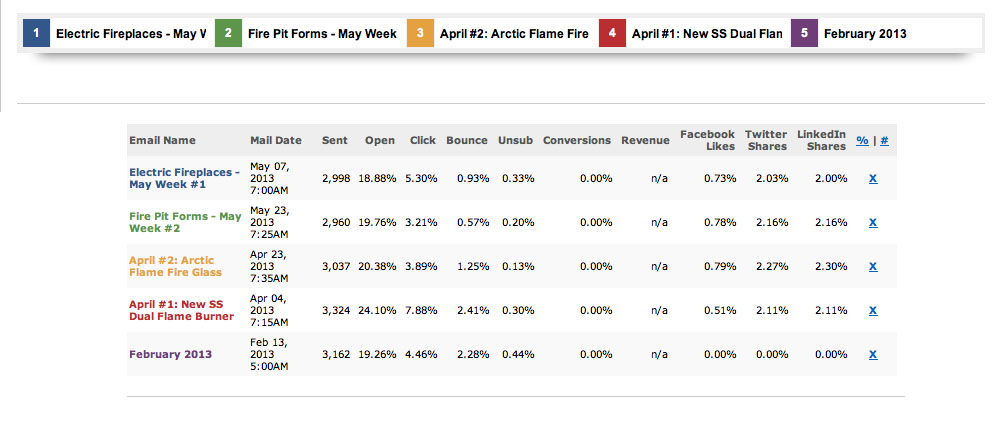Screen dimensions: 997x422
Task: Remove Fire Pit Forms row with X
Action: pos(873,222)
